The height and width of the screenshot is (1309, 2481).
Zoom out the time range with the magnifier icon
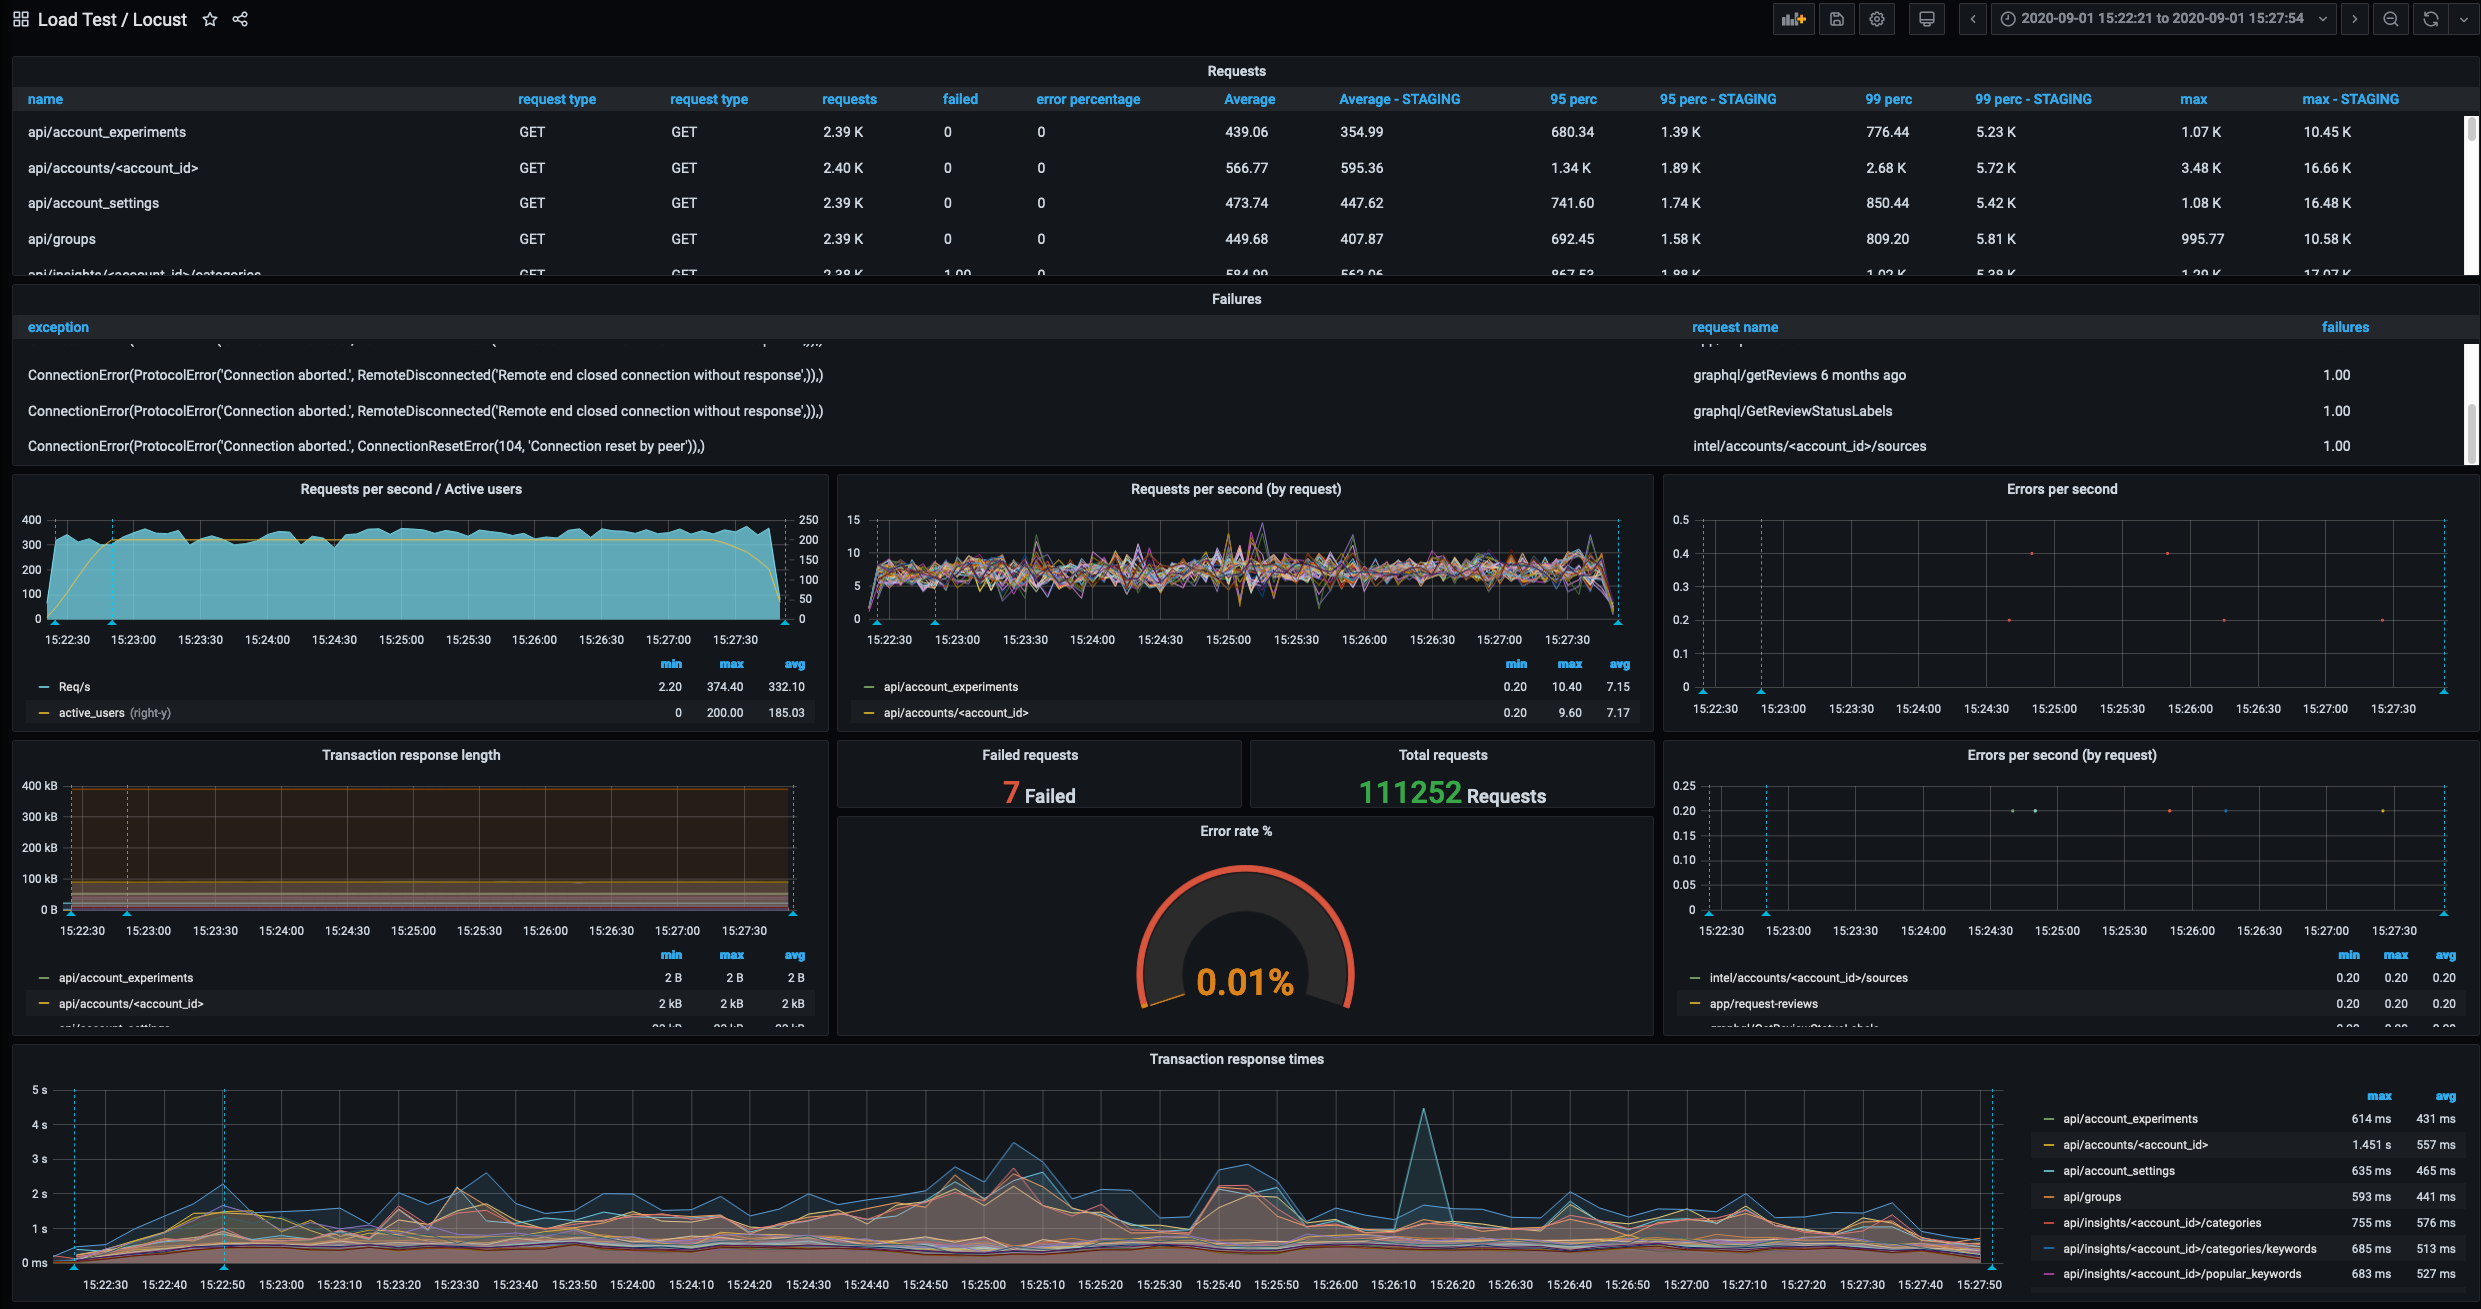click(2390, 19)
